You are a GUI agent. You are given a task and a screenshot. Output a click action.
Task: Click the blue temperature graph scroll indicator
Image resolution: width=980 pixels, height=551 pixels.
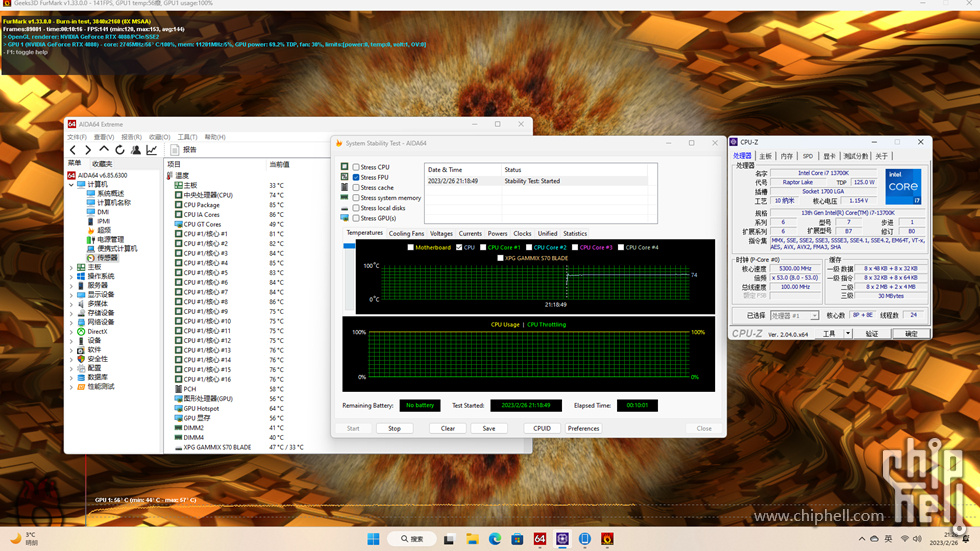coord(349,246)
